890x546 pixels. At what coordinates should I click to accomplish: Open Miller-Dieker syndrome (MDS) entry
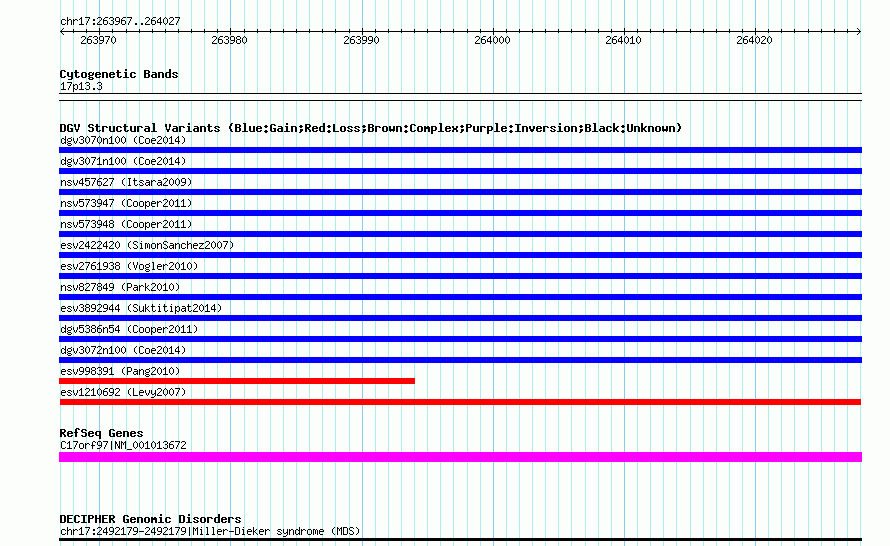click(210, 531)
